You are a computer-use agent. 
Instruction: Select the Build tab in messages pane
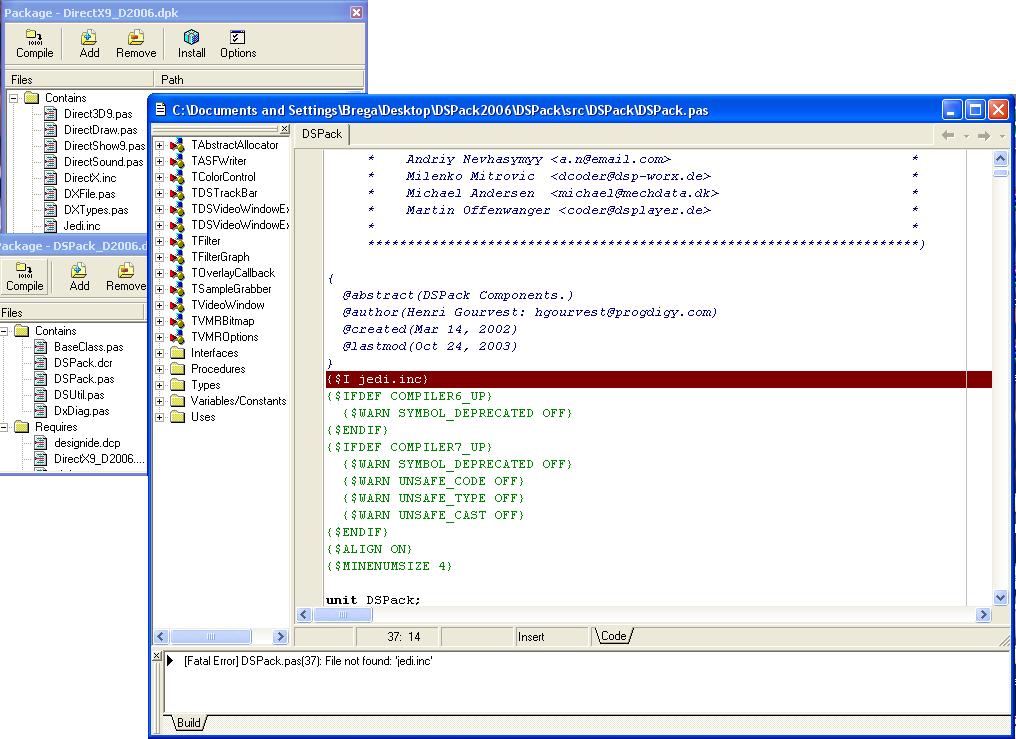pos(189,722)
